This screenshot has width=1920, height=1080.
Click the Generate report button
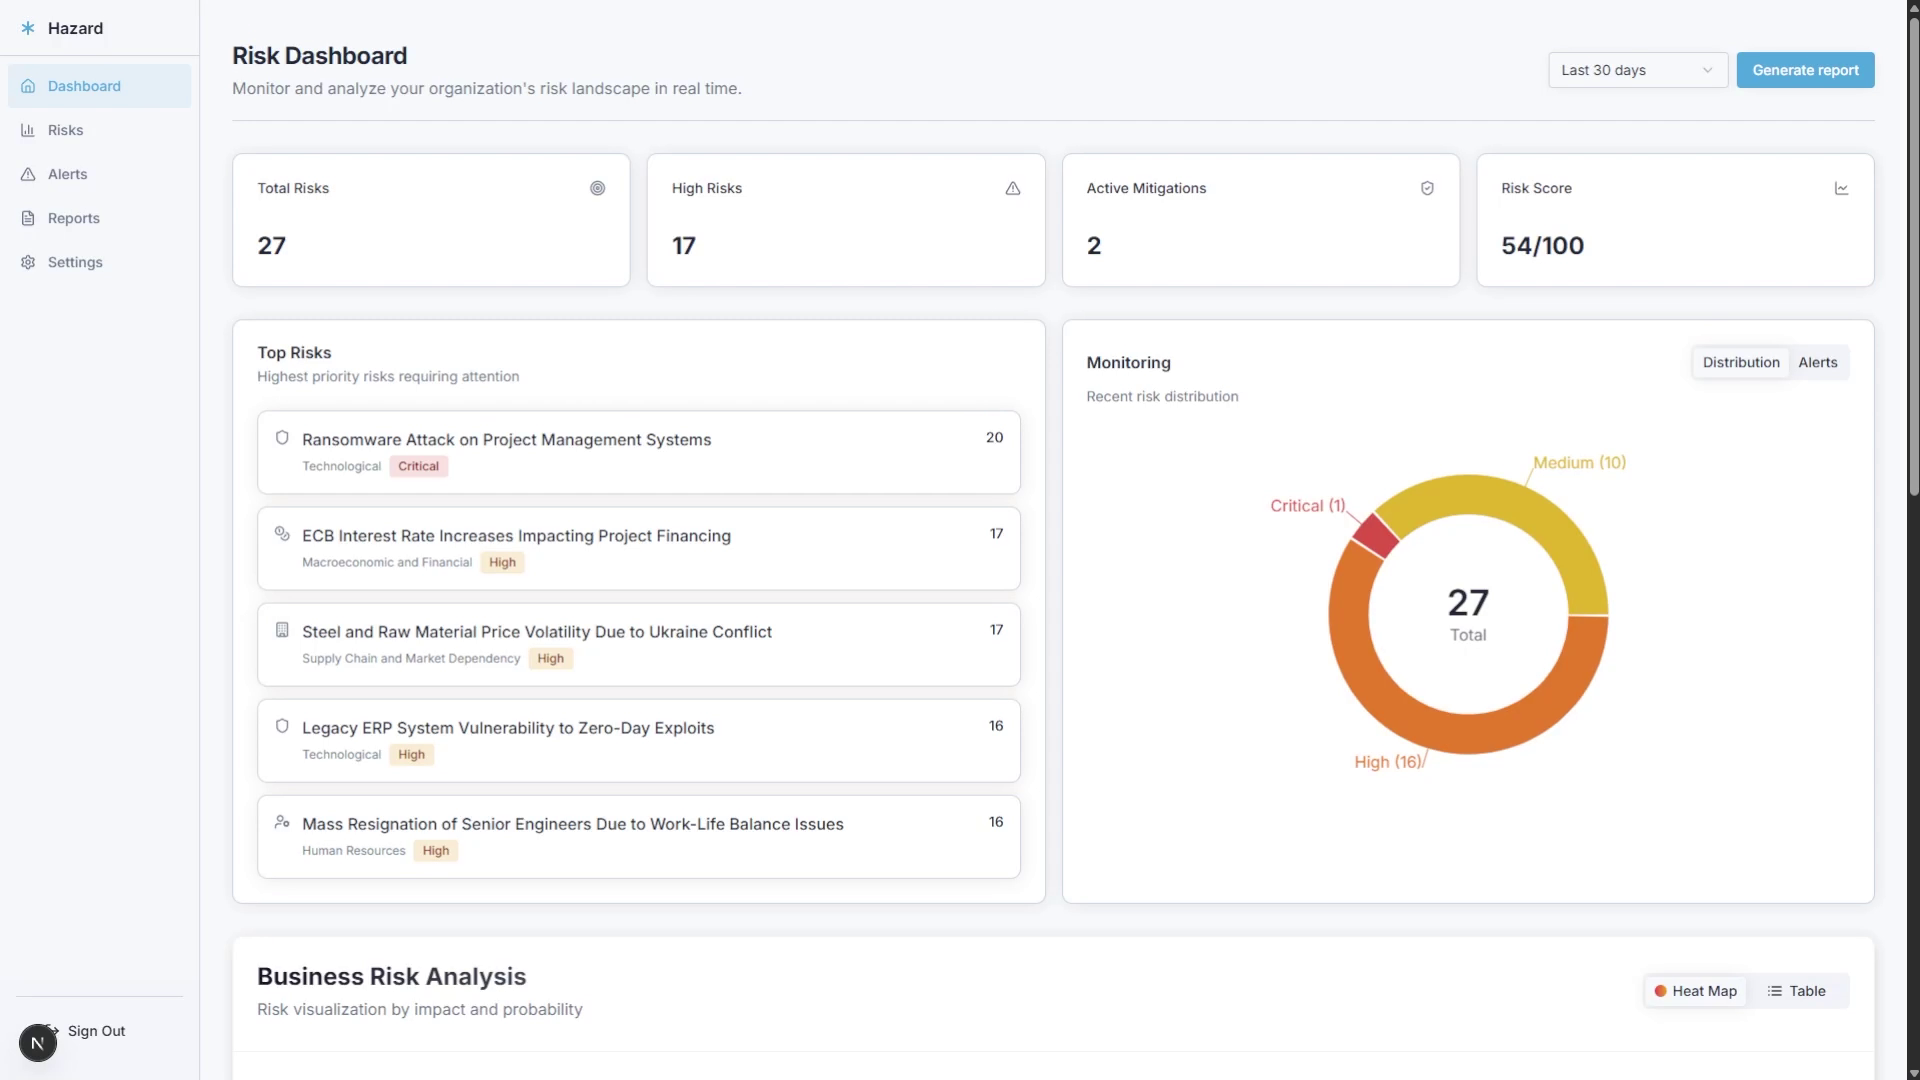[x=1805, y=70]
